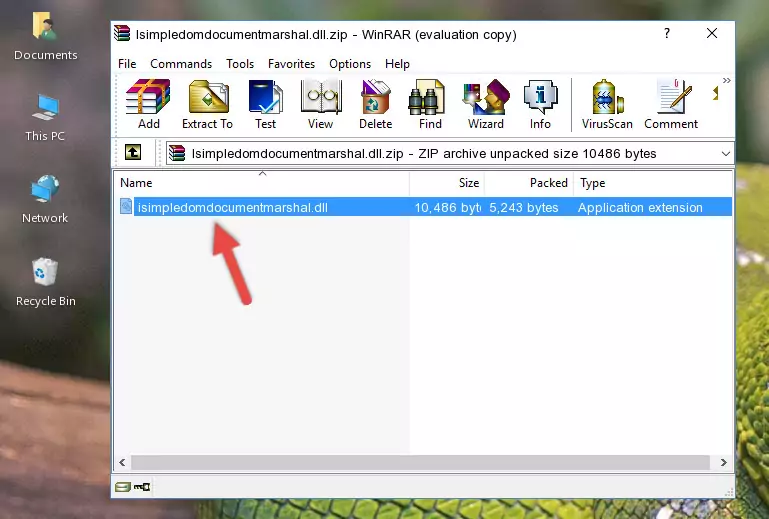Screen dimensions: 769x519
Task: Click the 5,243 bytes packed value
Action: click(x=524, y=208)
